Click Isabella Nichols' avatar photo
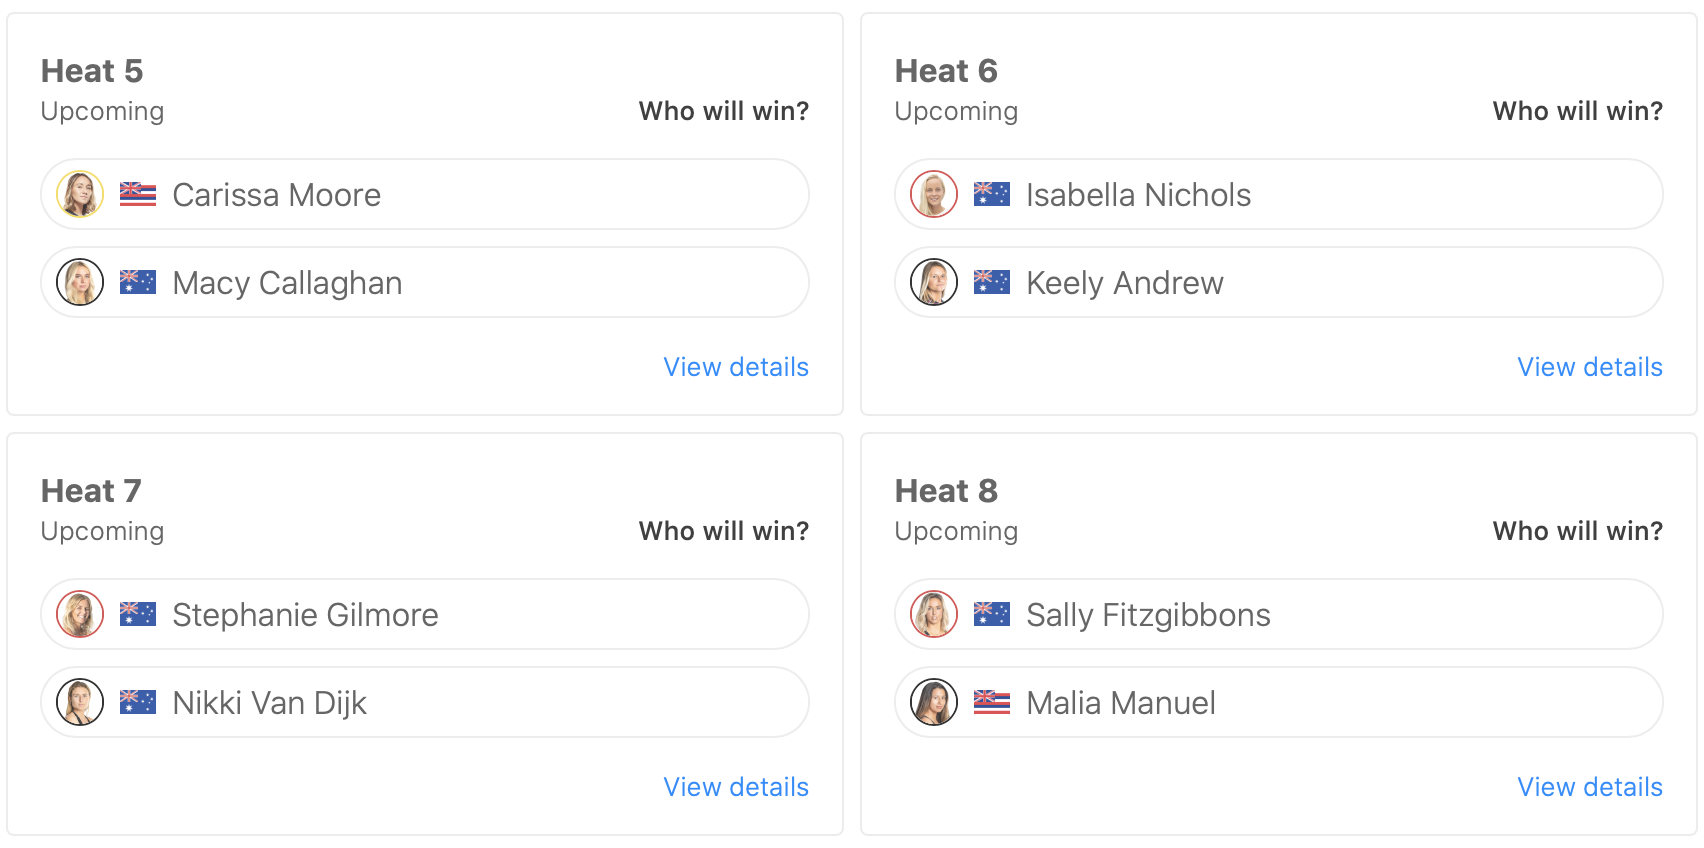1704x848 pixels. point(934,194)
